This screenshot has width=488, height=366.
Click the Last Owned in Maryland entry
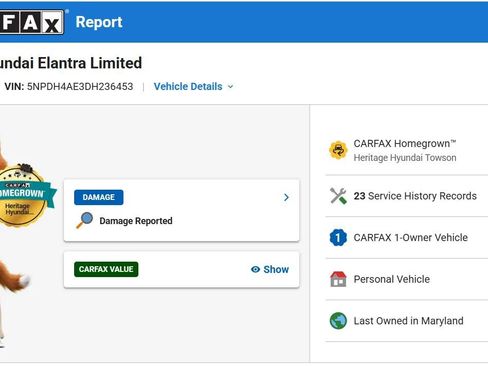[408, 321]
